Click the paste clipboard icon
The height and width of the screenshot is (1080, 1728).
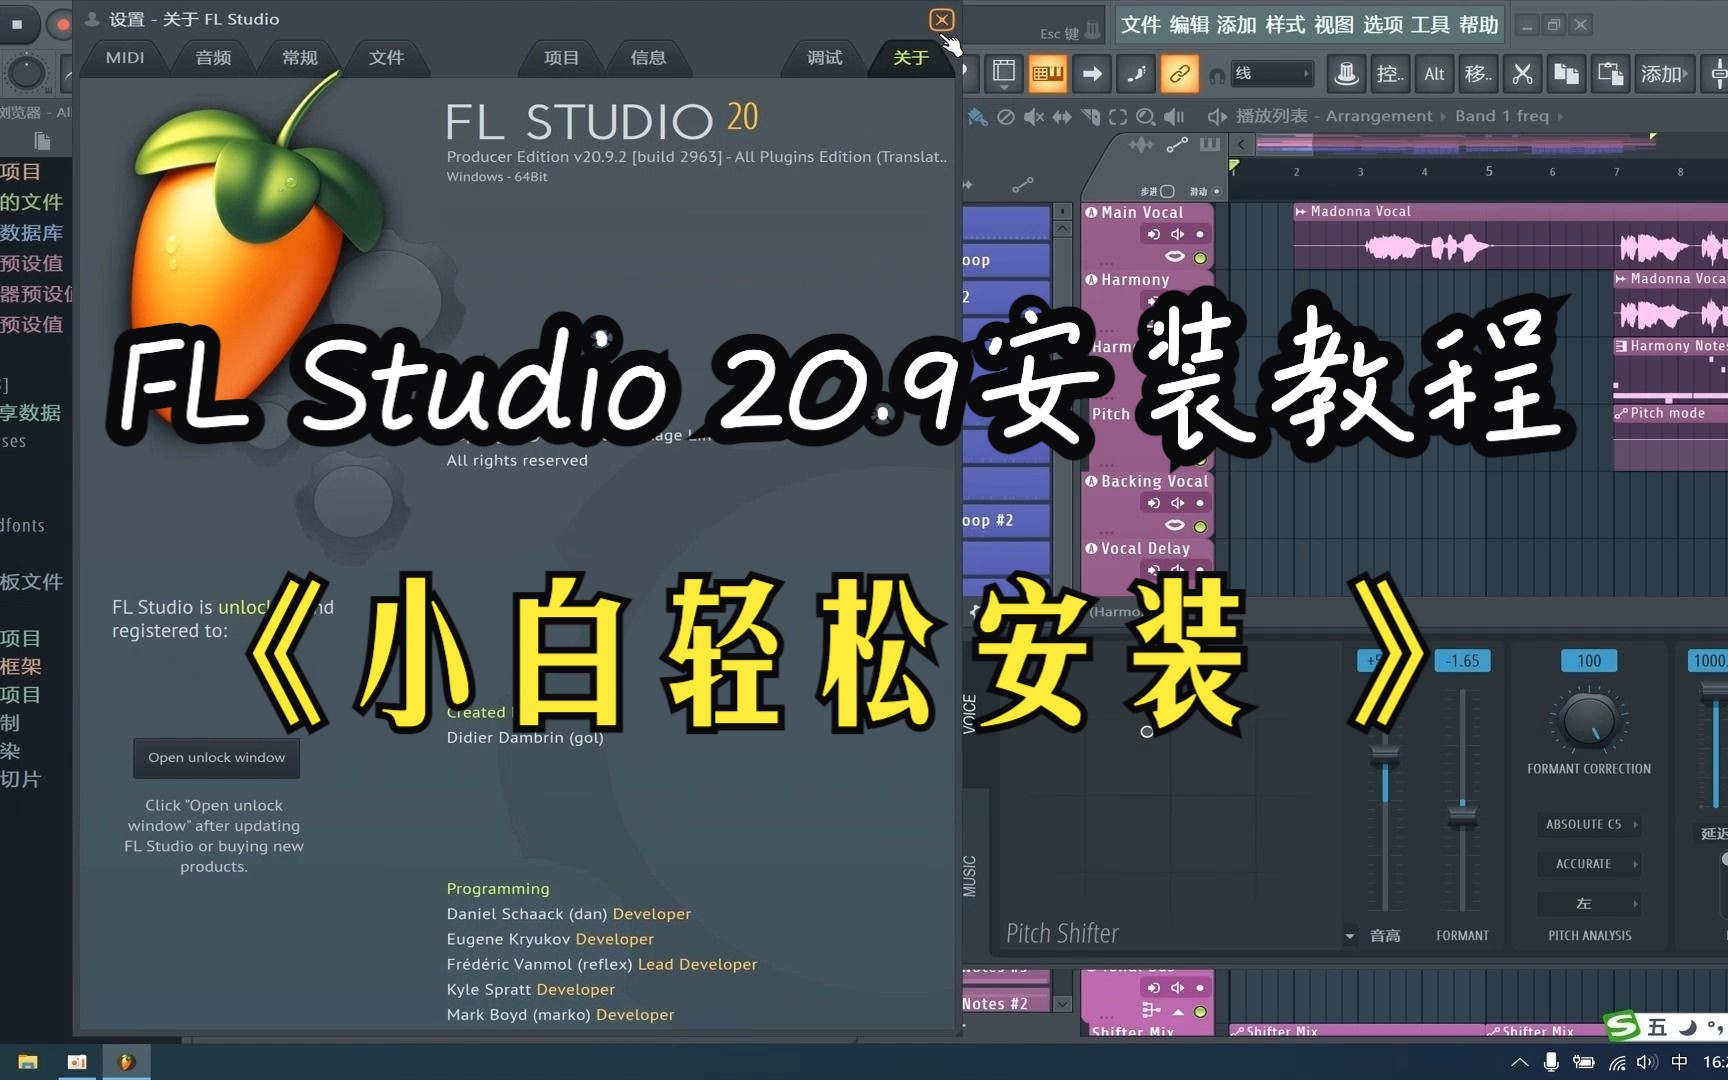1610,73
